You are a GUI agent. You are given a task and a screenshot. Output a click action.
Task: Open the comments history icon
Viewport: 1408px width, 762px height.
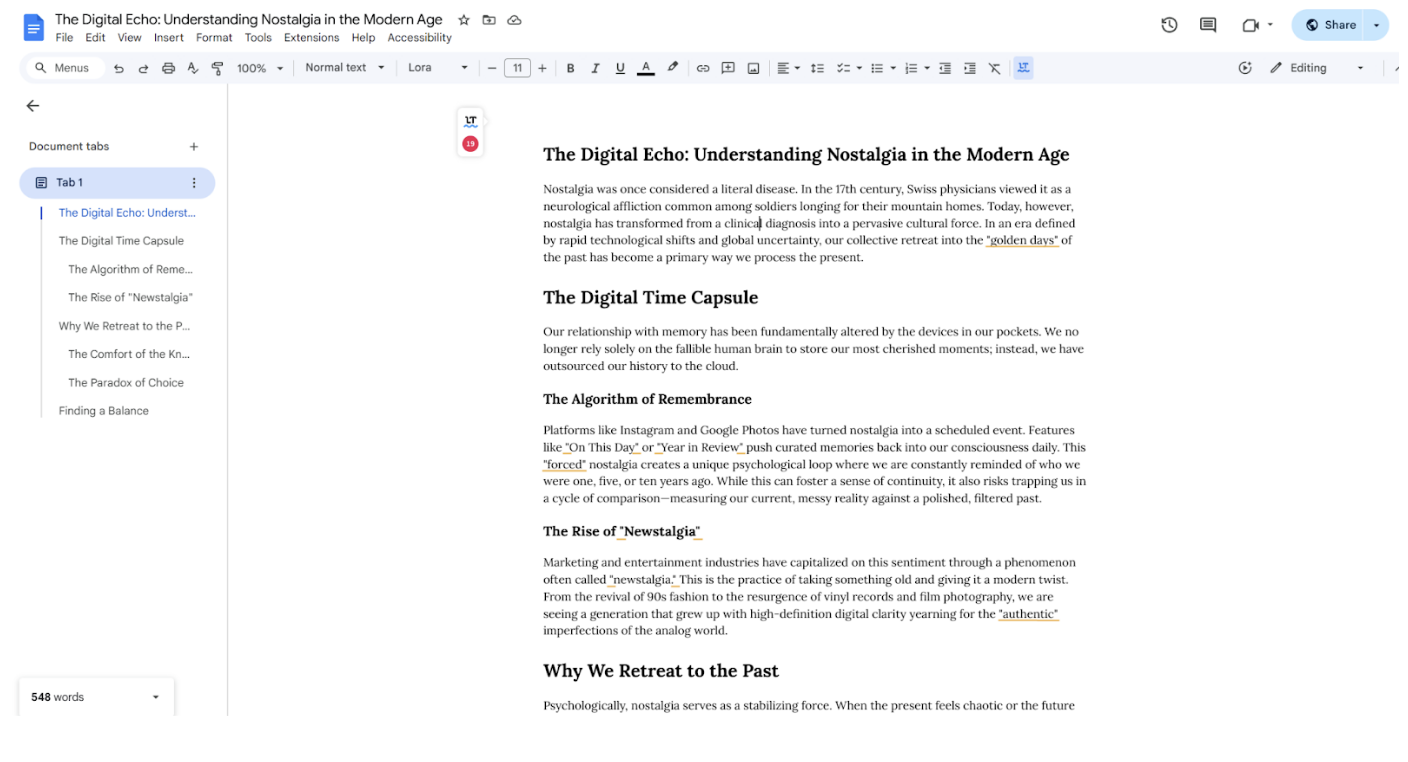coord(1208,25)
